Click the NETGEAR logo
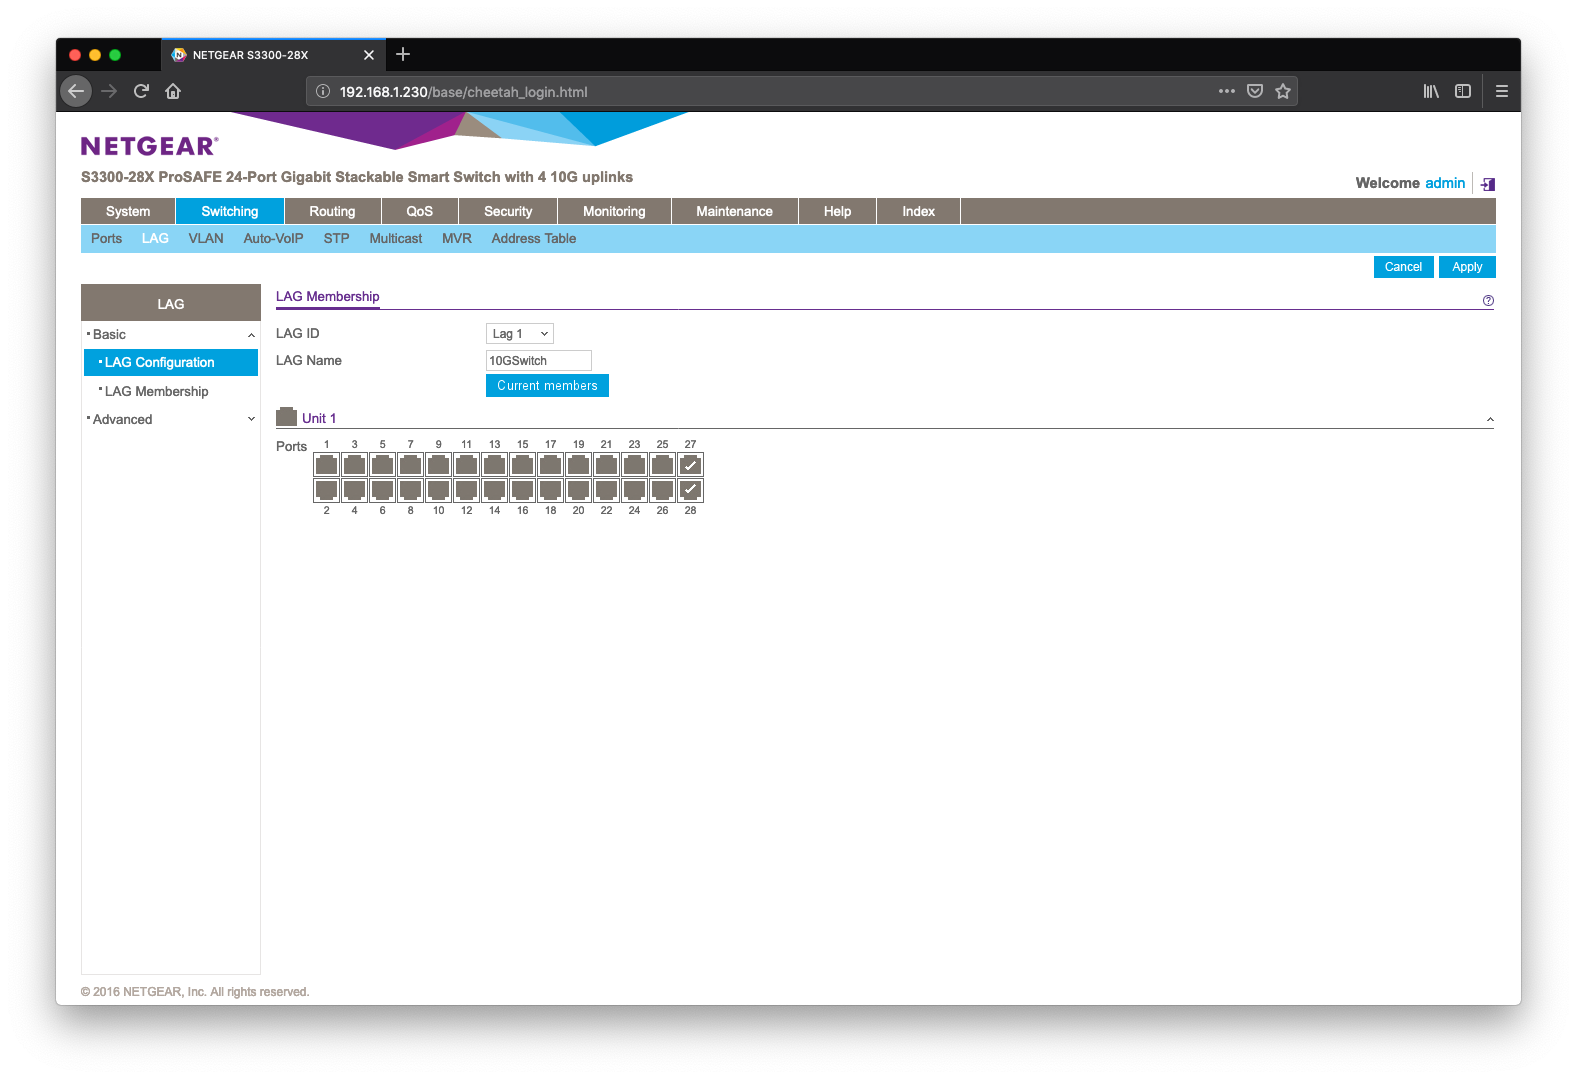 (149, 146)
